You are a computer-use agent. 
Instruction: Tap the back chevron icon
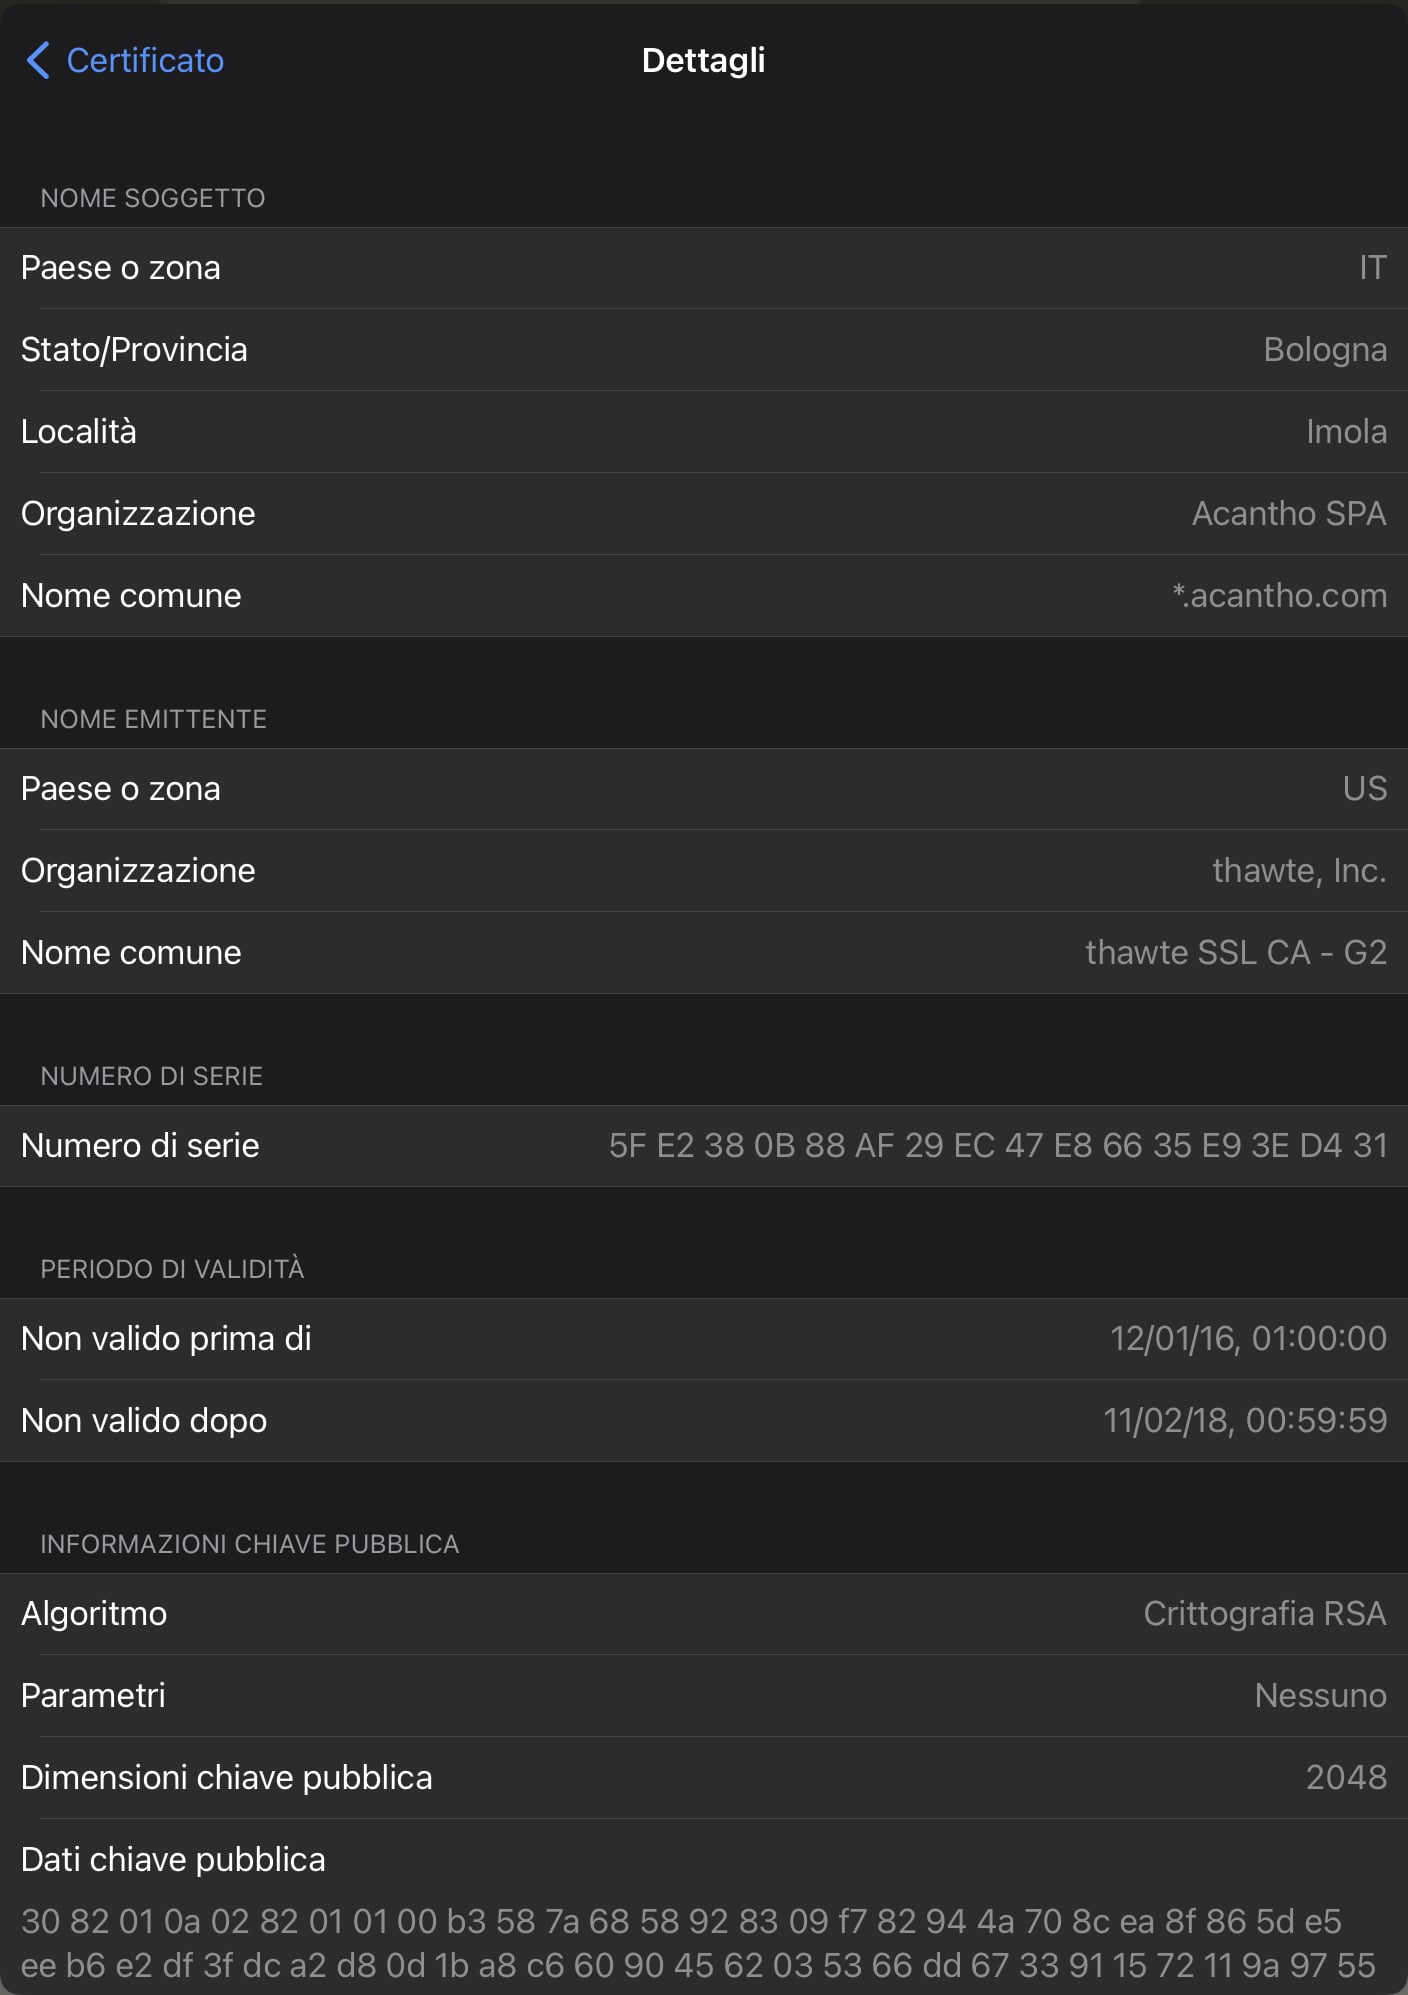tap(38, 61)
